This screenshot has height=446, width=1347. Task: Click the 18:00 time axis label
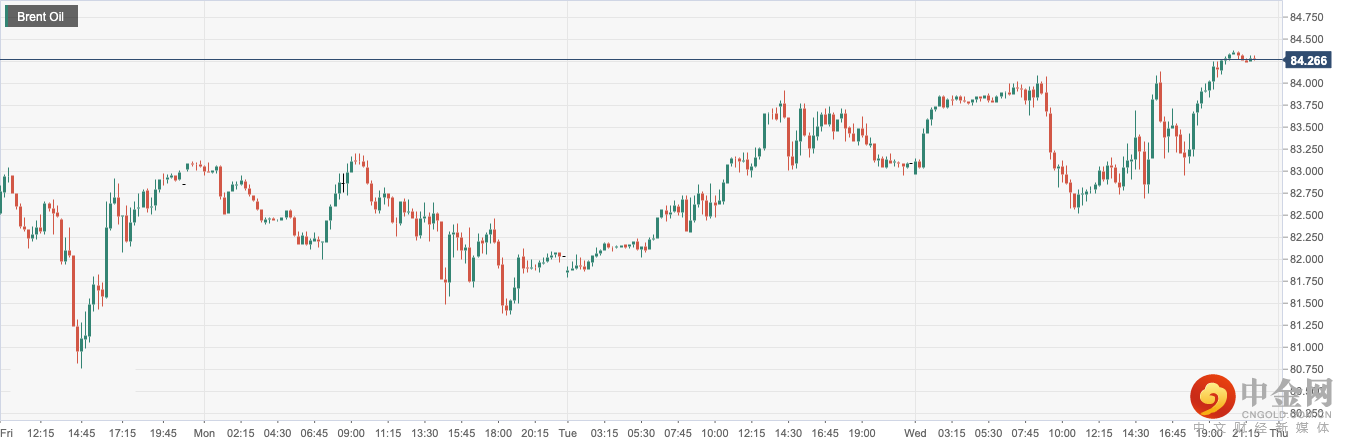(x=499, y=433)
